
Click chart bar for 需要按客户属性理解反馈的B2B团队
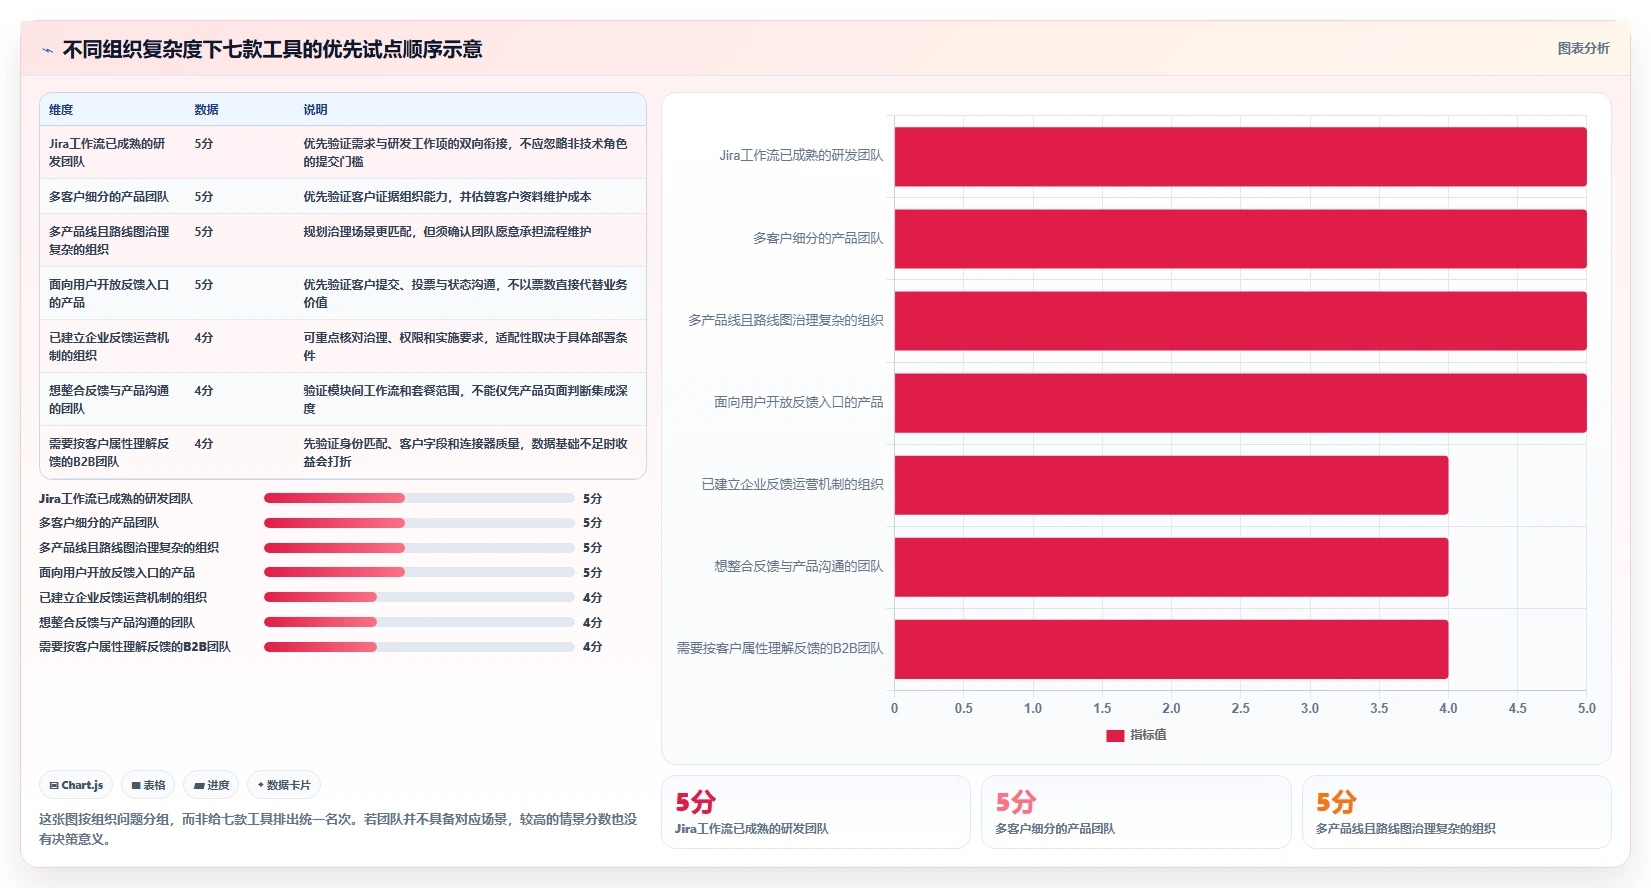(1171, 649)
